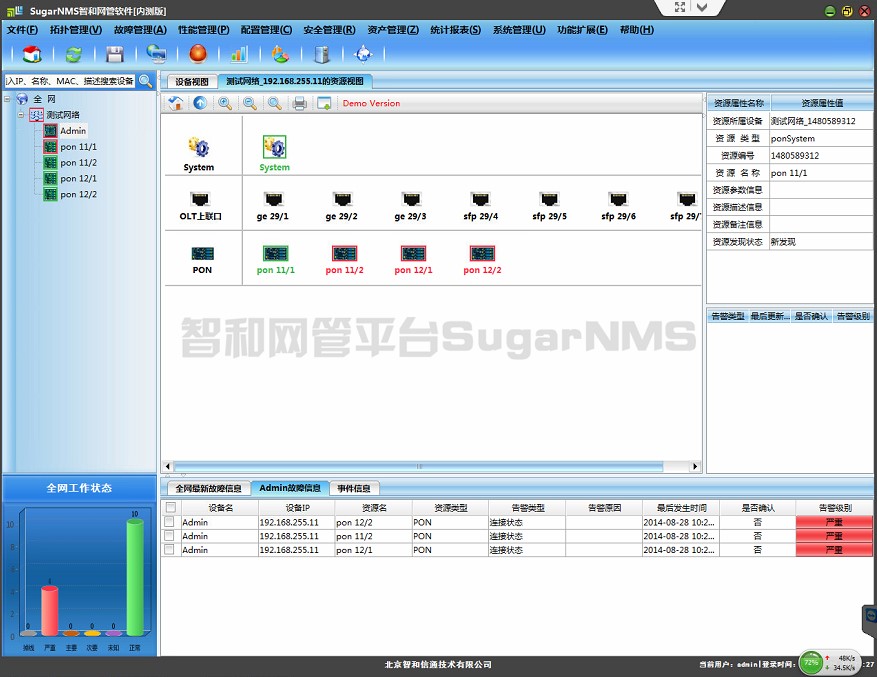This screenshot has width=877, height=677.
Task: Open the 统计报表(S) menu
Action: click(x=456, y=30)
